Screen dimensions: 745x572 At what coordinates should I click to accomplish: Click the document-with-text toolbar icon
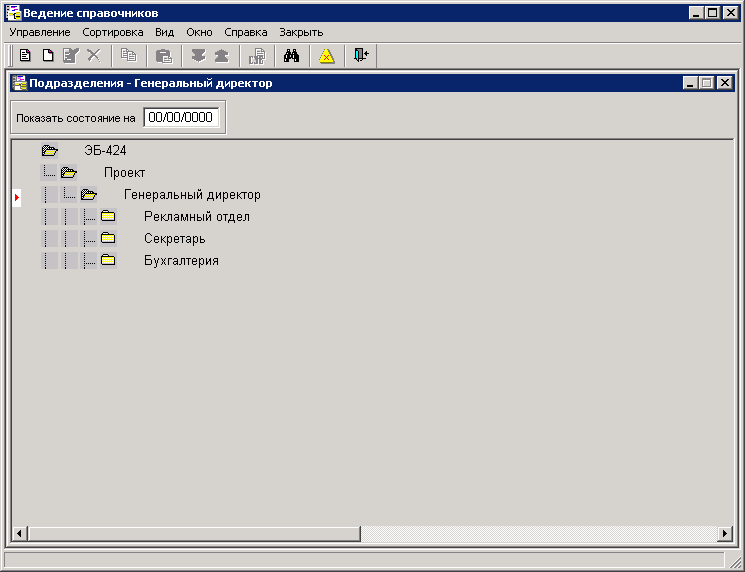point(25,56)
